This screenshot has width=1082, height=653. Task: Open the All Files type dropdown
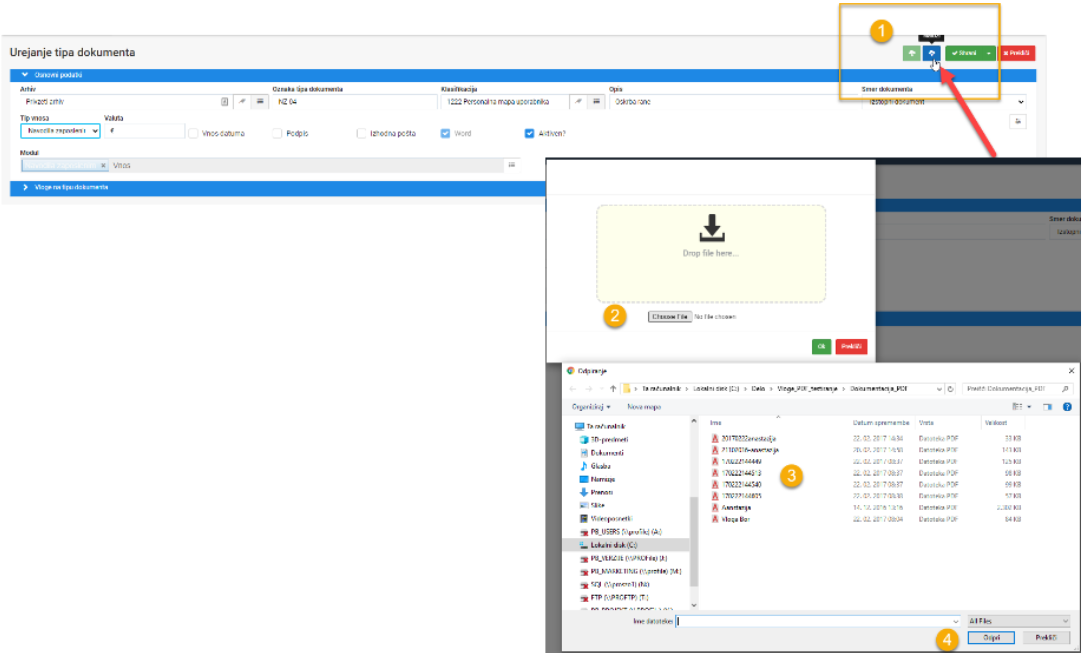1019,621
